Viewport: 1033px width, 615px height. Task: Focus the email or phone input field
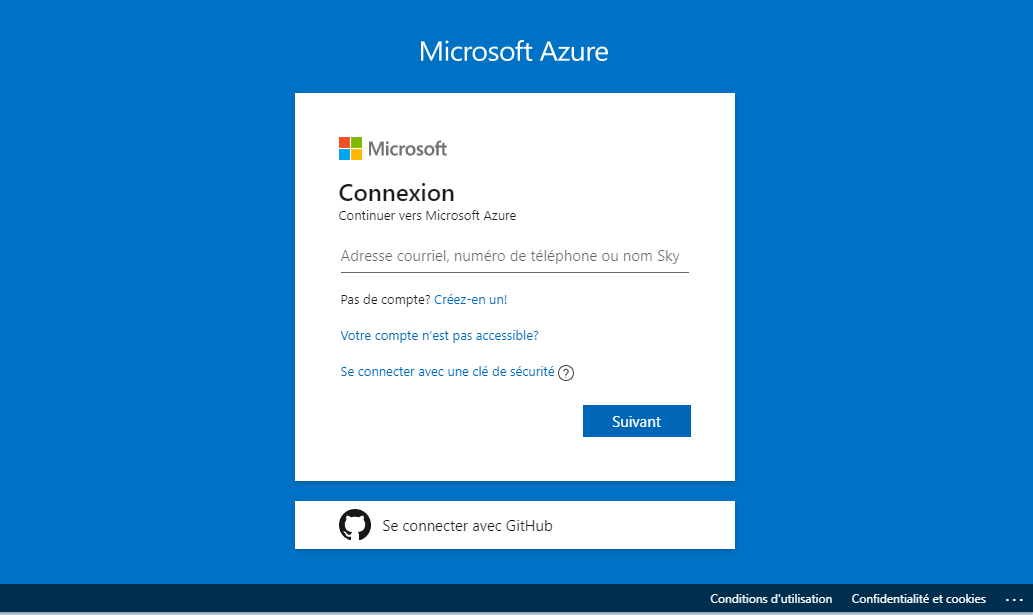[514, 257]
